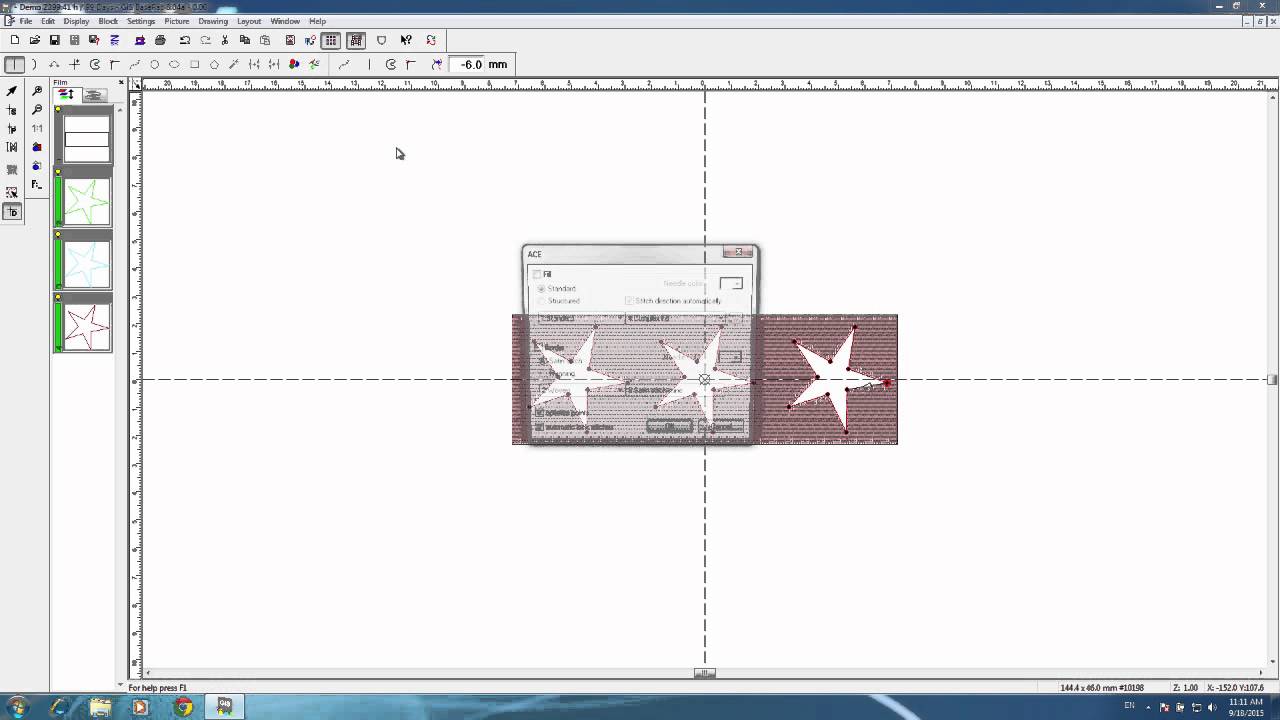Check Stitch direction automatically
1280x720 pixels.
[x=629, y=300]
